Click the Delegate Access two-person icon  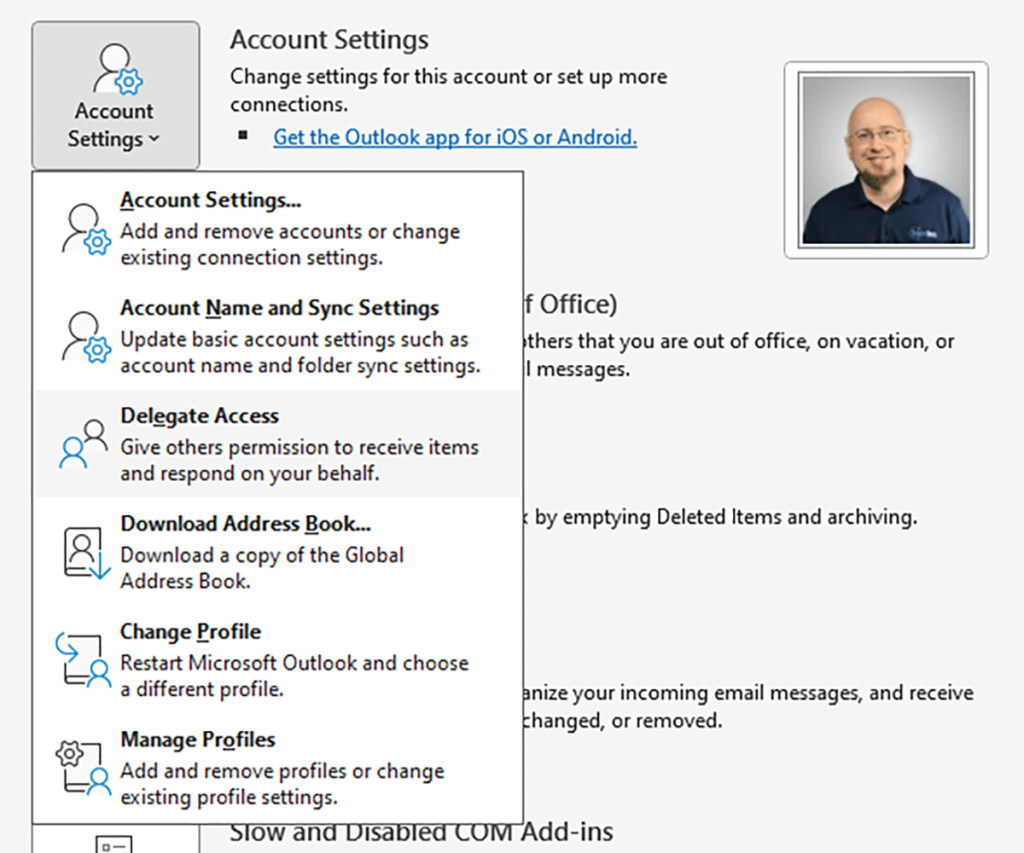pos(84,444)
